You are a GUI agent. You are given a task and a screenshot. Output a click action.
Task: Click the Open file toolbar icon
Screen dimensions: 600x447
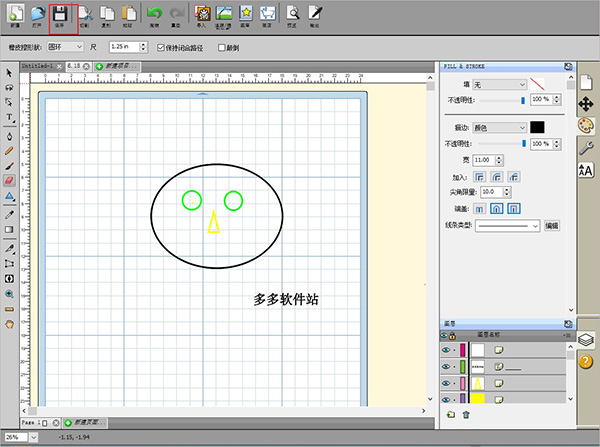(37, 14)
